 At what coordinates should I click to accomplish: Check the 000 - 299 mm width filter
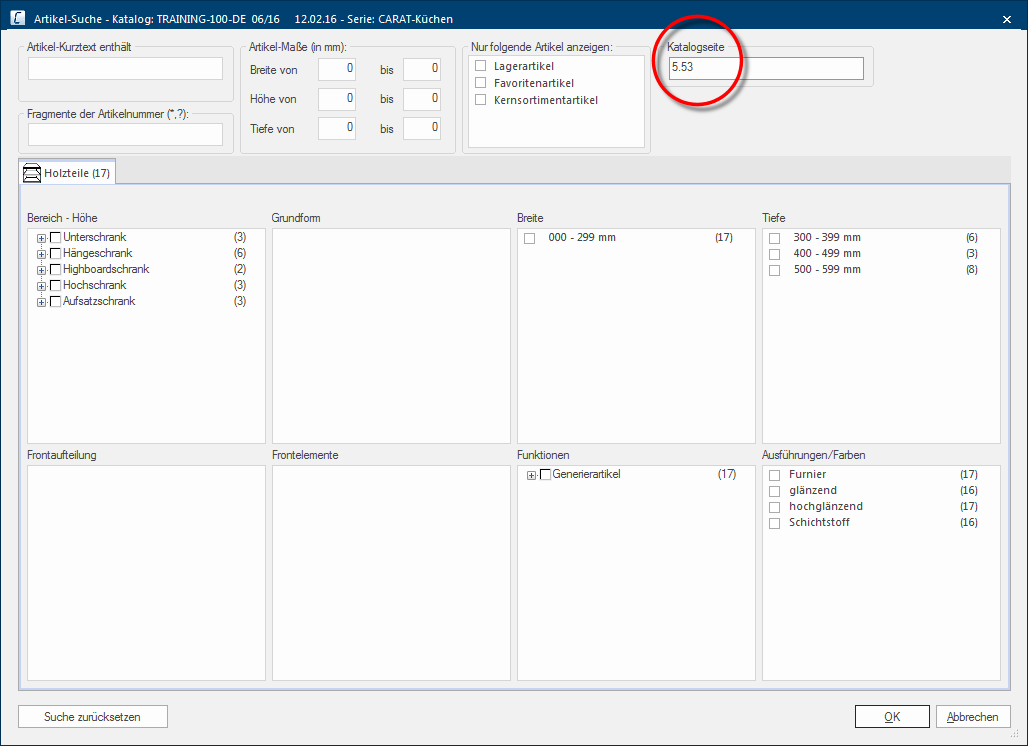click(530, 238)
